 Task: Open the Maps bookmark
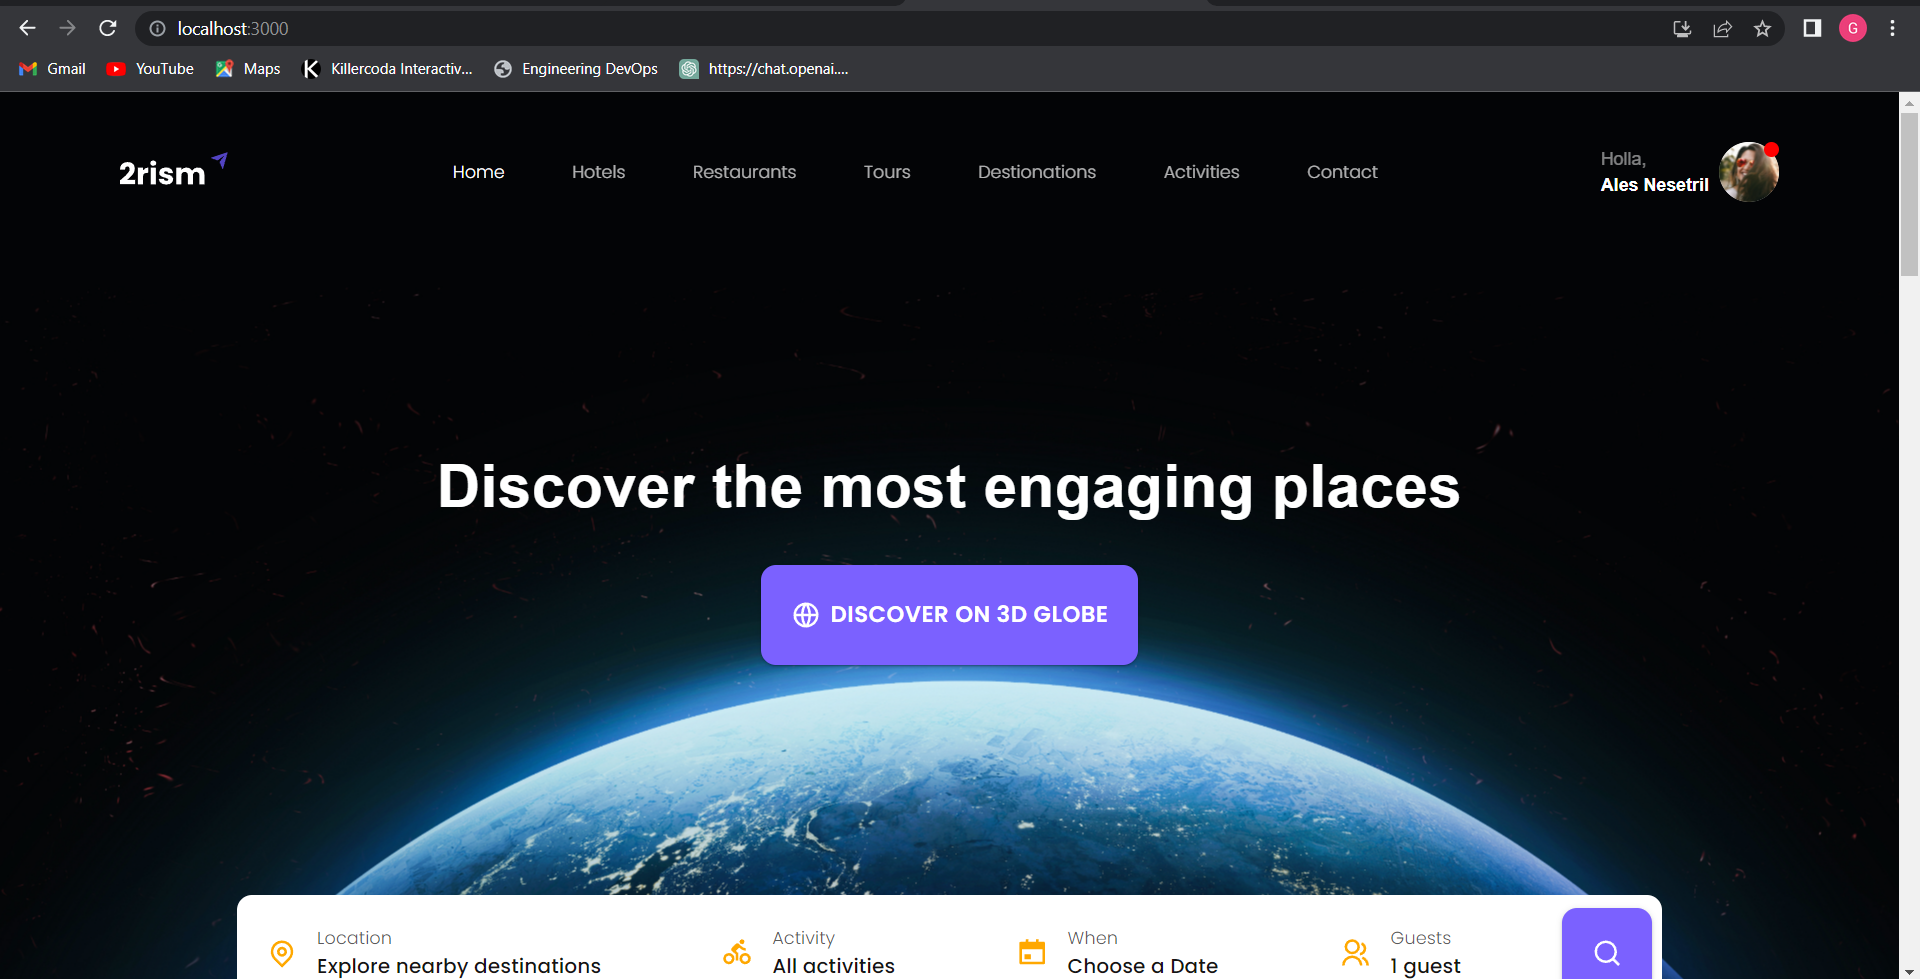[248, 69]
